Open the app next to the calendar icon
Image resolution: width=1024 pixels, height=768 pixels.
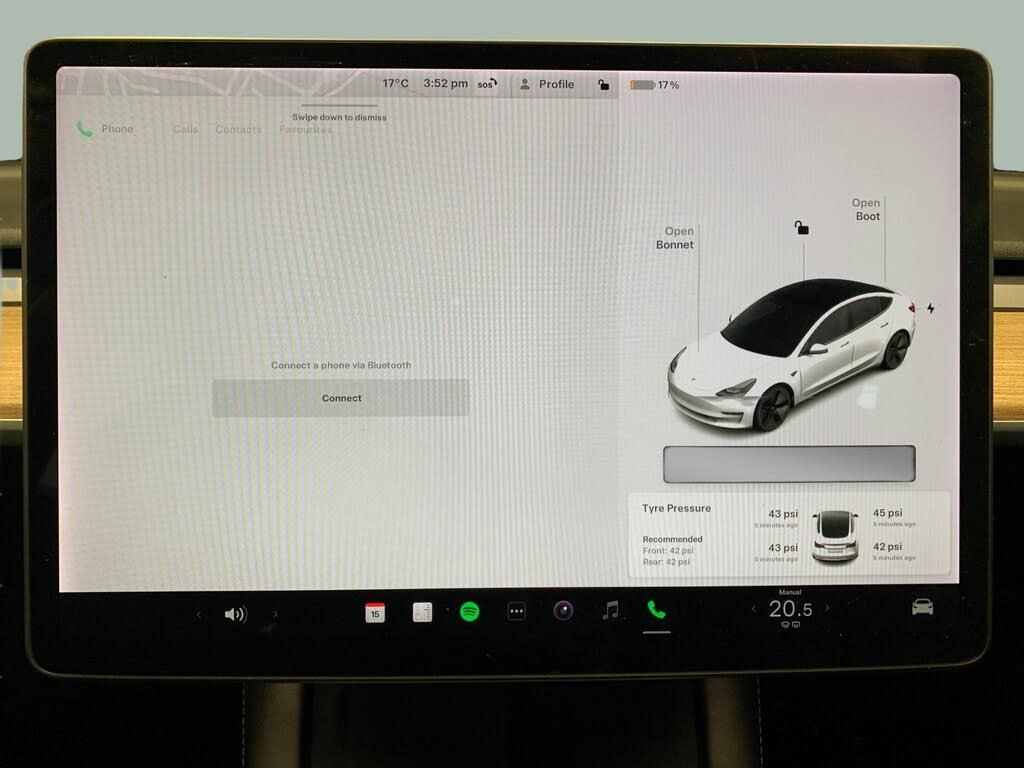423,613
